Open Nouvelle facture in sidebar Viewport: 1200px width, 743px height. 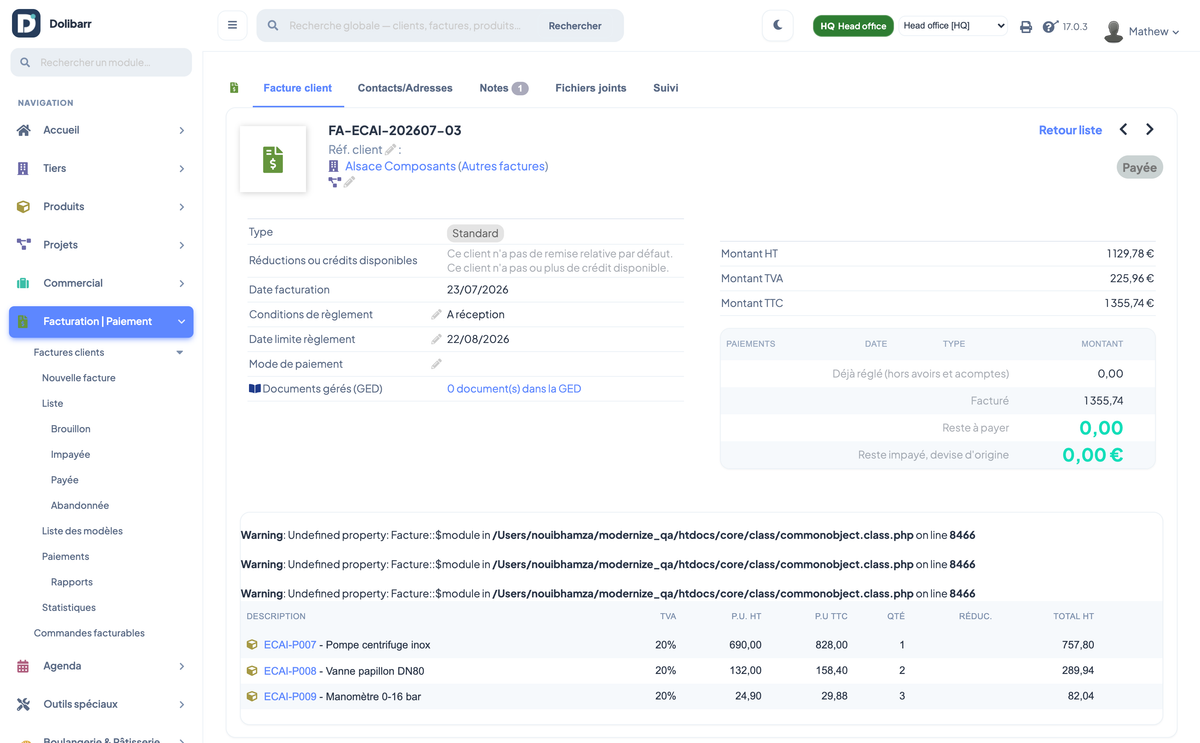click(x=79, y=378)
